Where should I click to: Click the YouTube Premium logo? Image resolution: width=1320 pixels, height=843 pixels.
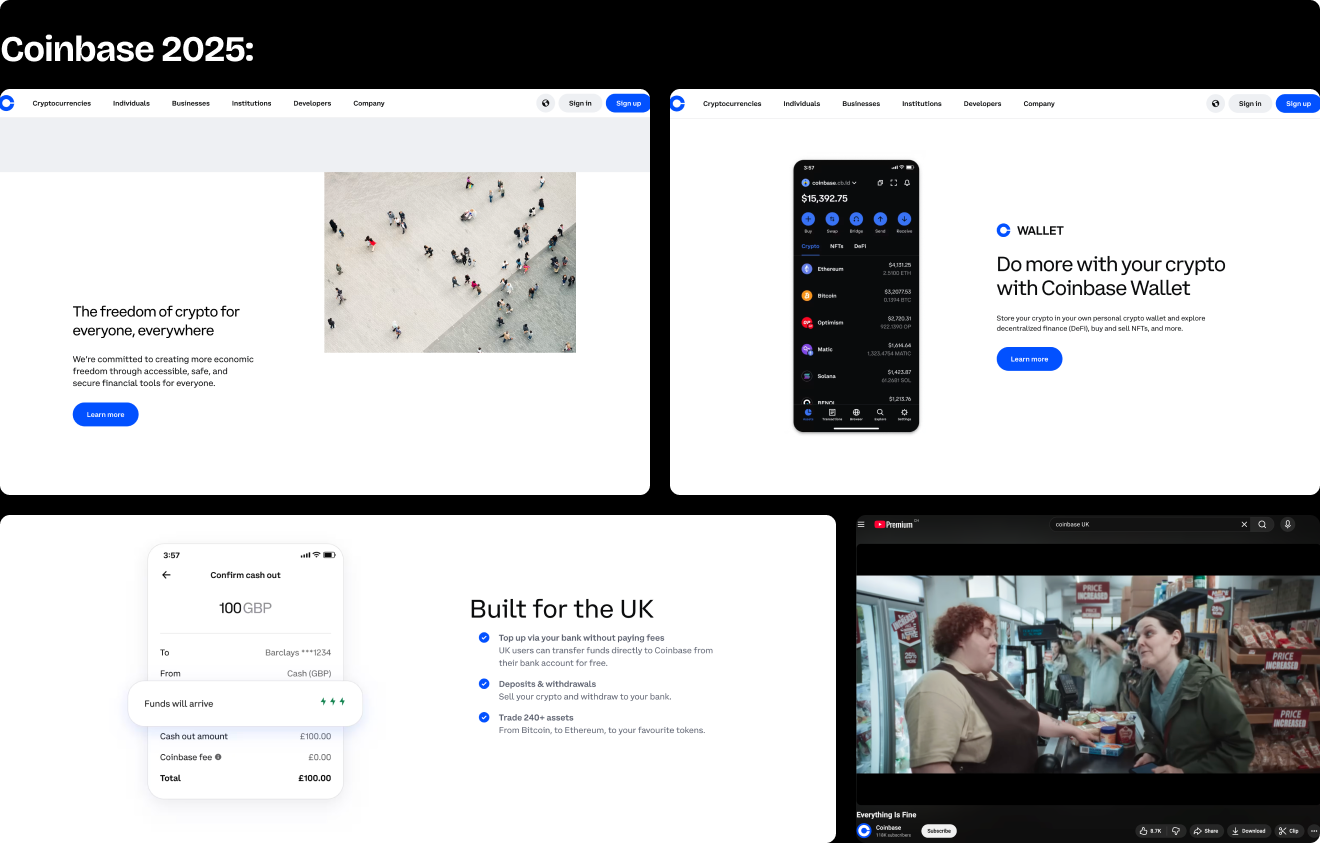[894, 524]
